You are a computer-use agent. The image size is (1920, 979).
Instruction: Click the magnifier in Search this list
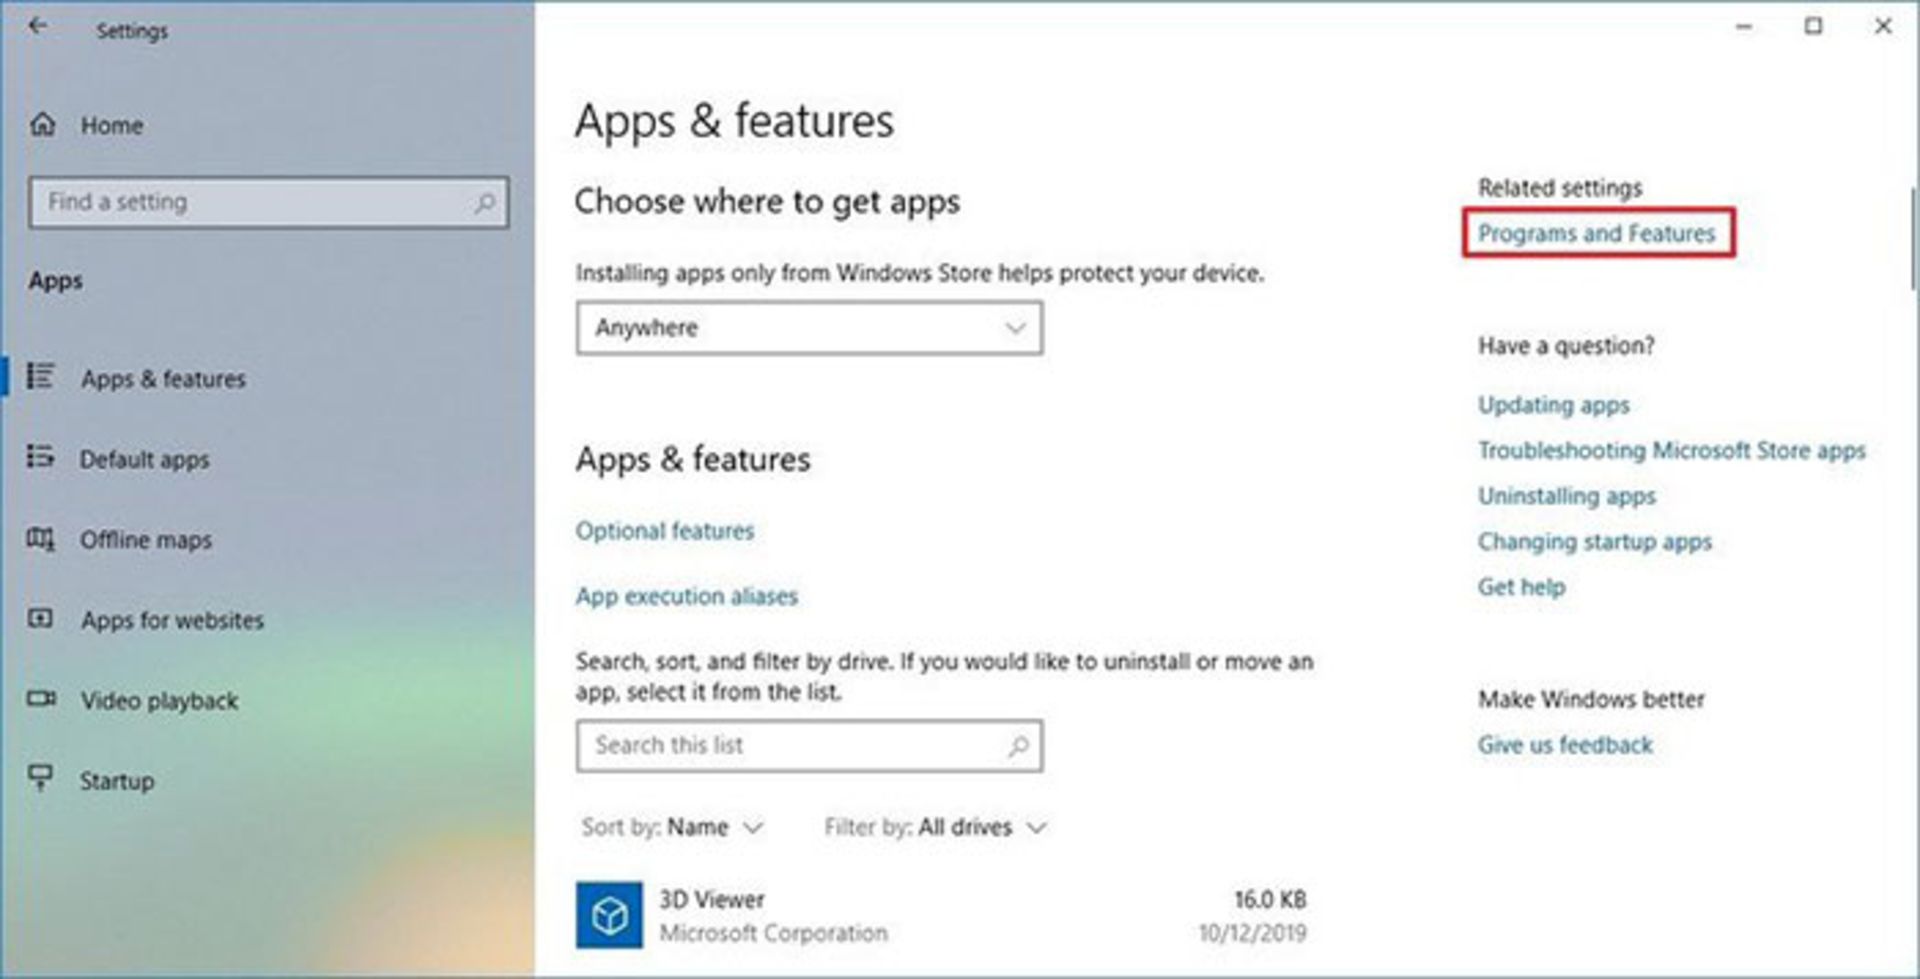pyautogui.click(x=1018, y=746)
